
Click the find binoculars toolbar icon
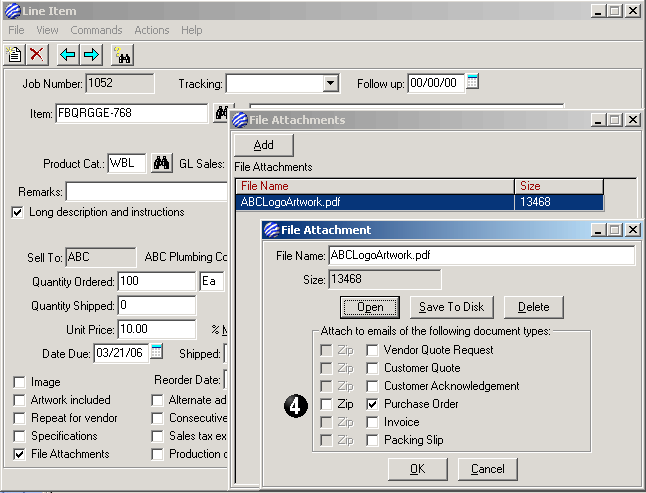click(x=123, y=54)
